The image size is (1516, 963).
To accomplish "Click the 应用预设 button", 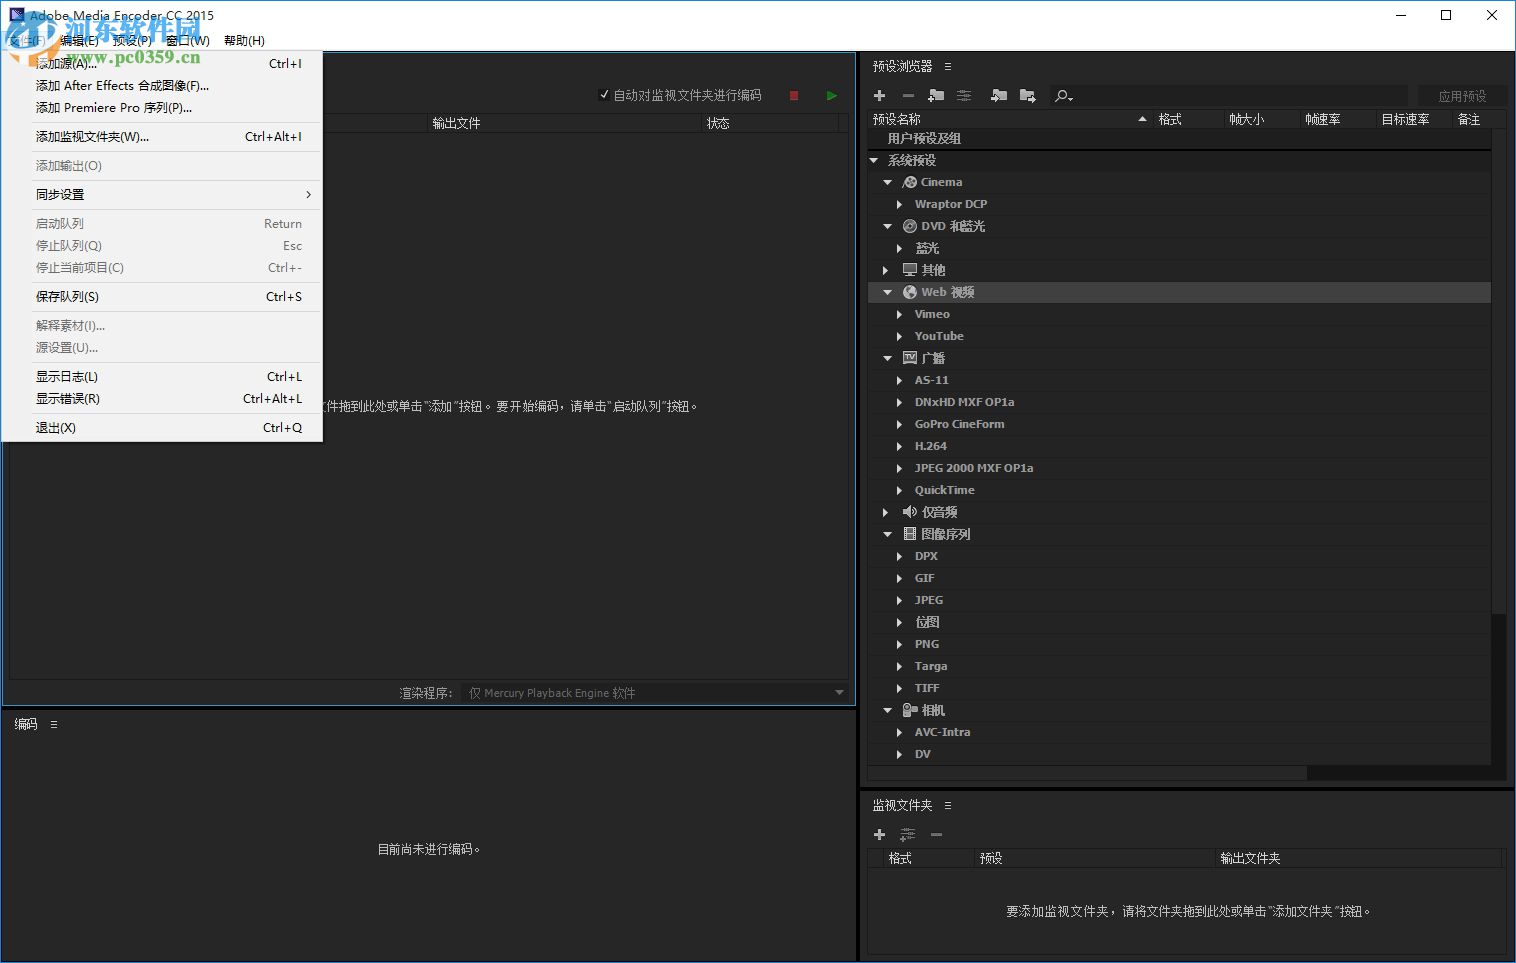I will tap(1462, 95).
